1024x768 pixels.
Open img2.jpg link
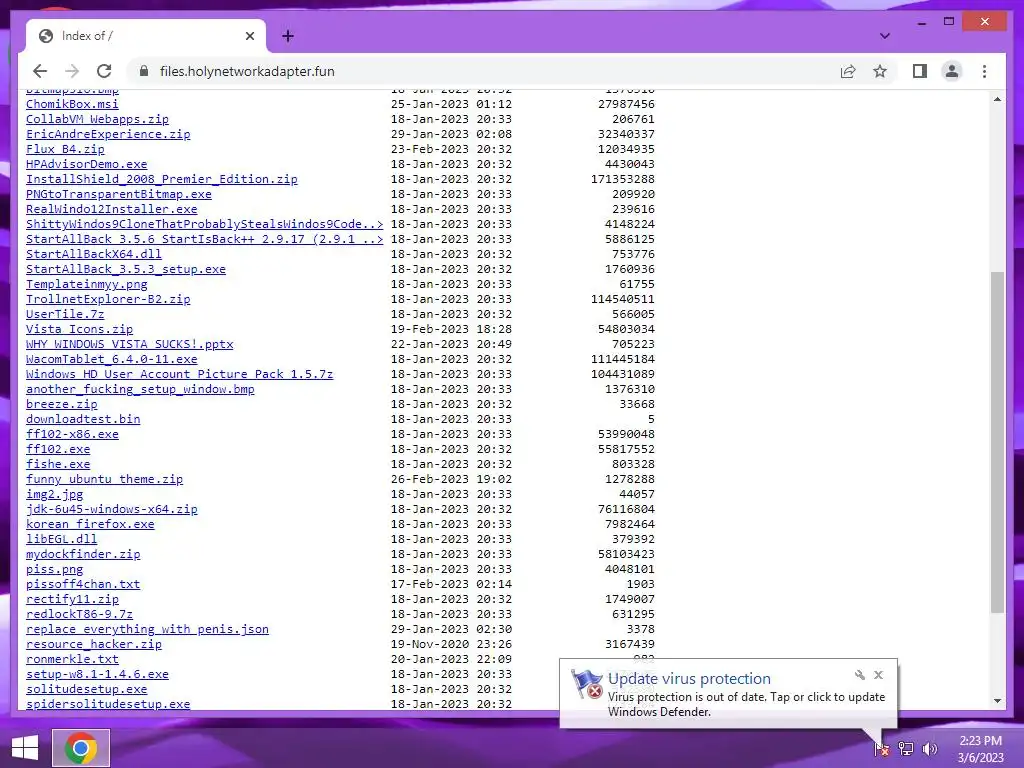coord(54,494)
